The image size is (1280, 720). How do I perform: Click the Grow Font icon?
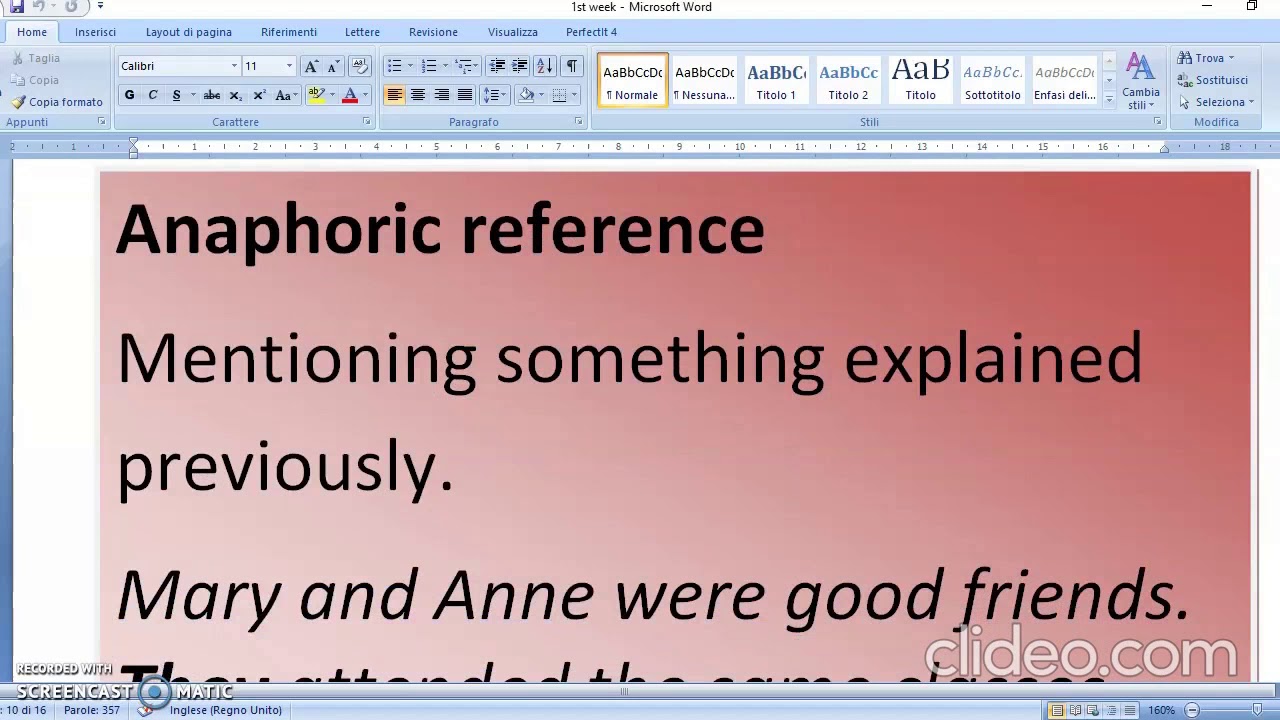[x=311, y=66]
